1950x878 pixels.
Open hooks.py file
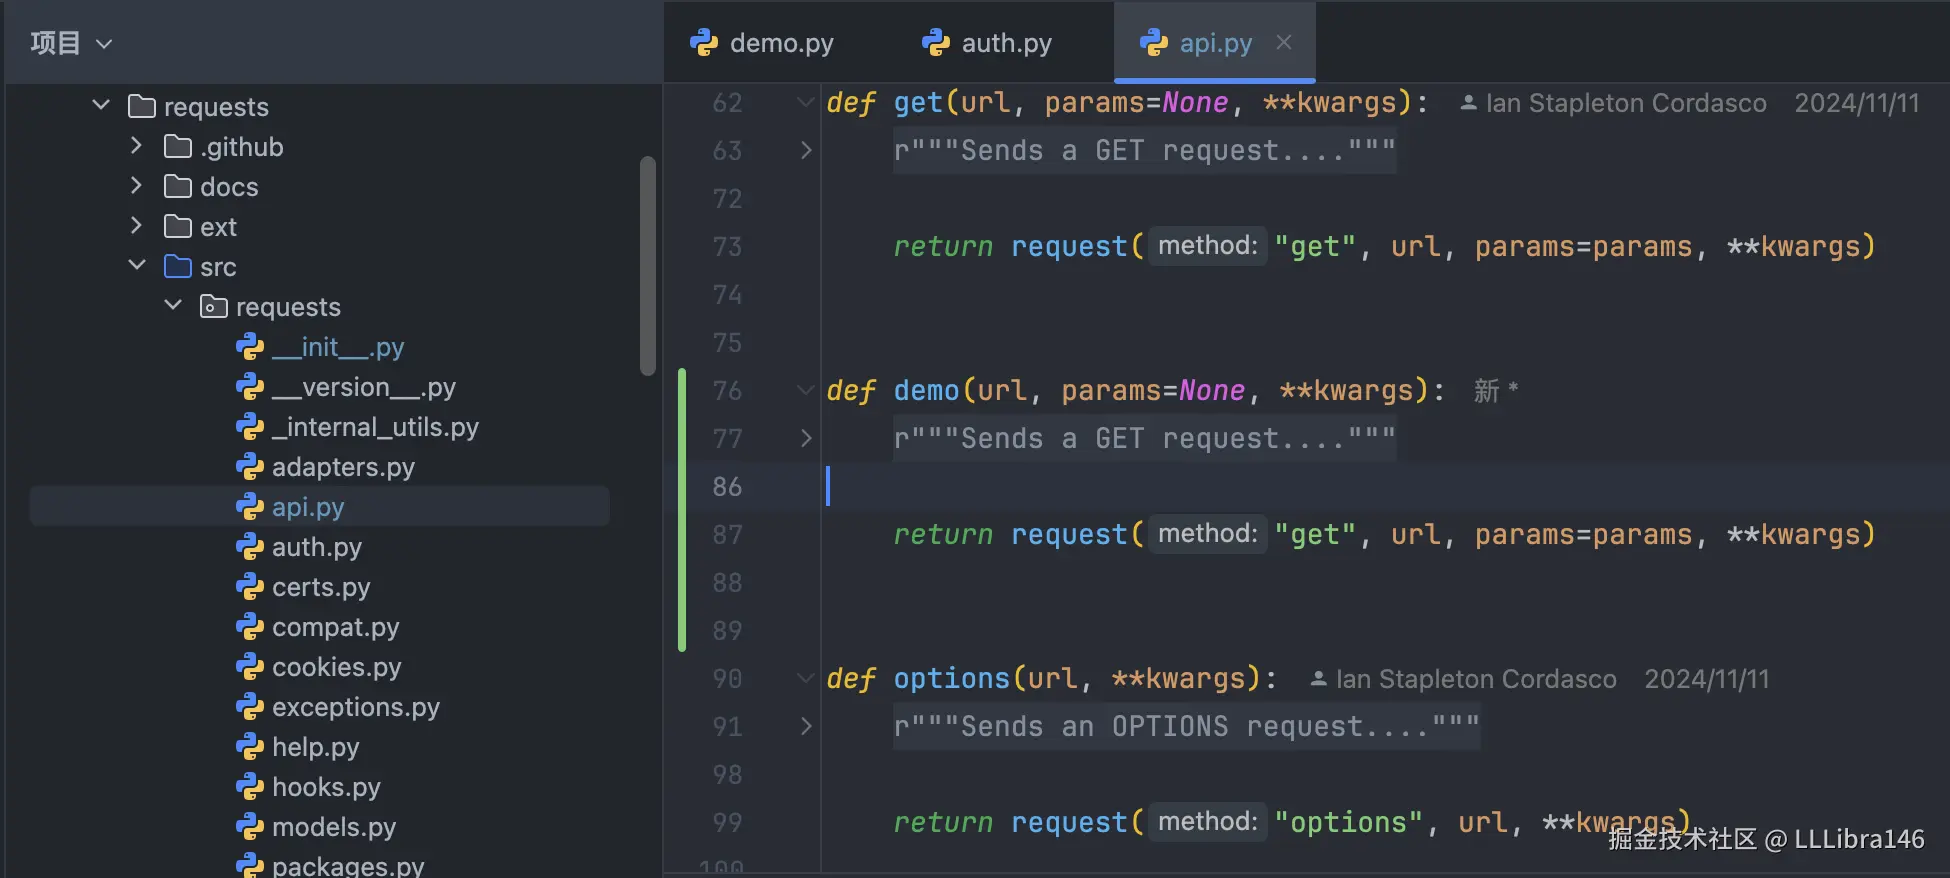tap(326, 787)
